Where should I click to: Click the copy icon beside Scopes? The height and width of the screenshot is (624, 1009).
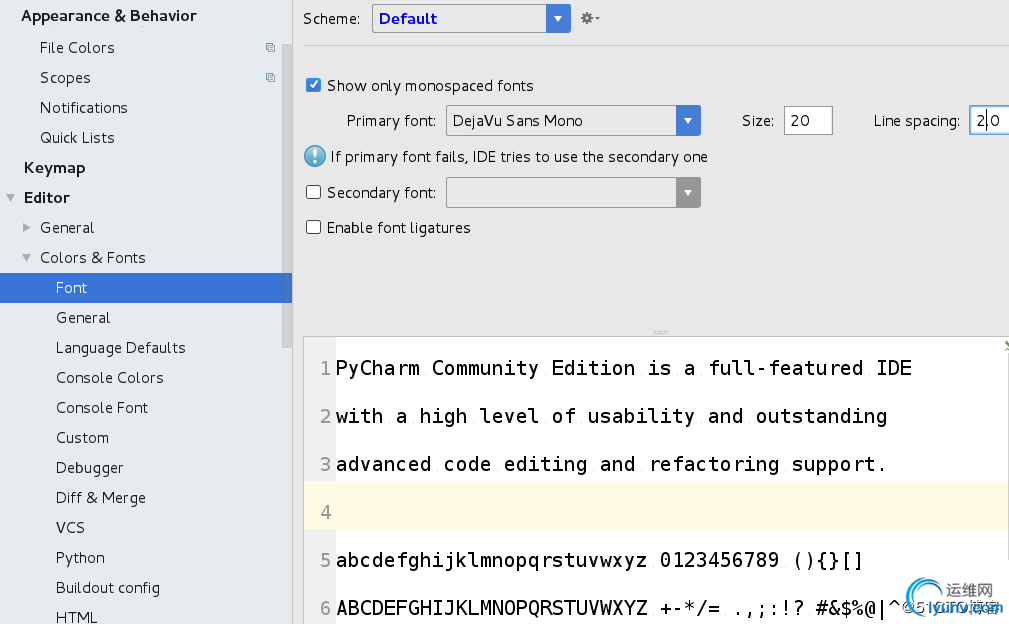[x=270, y=77]
